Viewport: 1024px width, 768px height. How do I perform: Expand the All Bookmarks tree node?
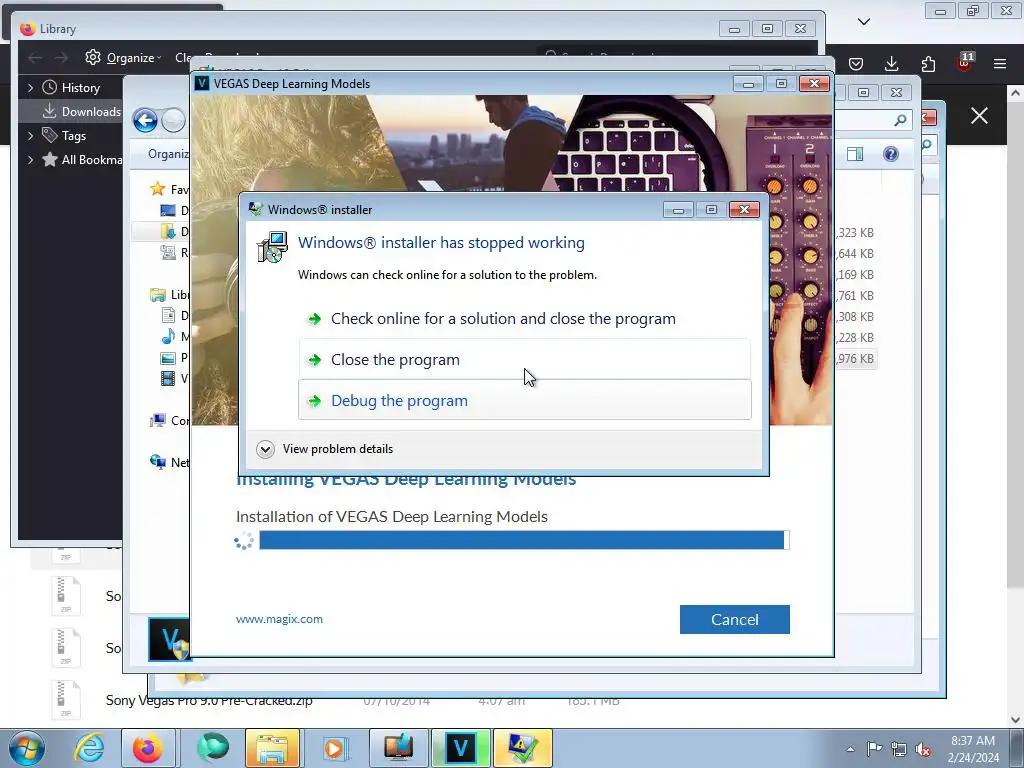(x=30, y=159)
